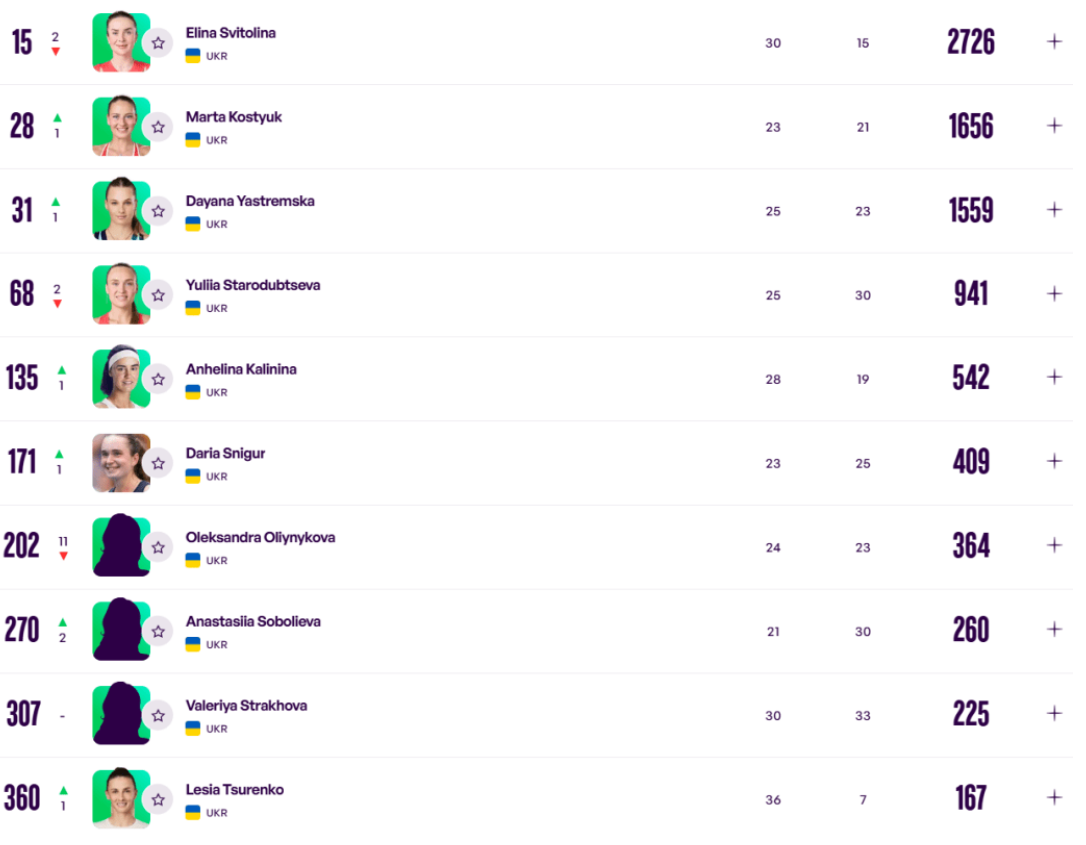The height and width of the screenshot is (845, 1086).
Task: Click Valeriya Strakhova's silhouette avatar
Action: click(121, 714)
